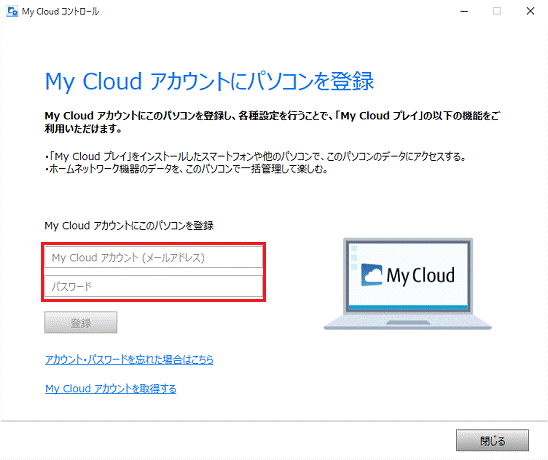Click the disabled maximize button
Screen dimensions: 548x460
coord(497,12)
